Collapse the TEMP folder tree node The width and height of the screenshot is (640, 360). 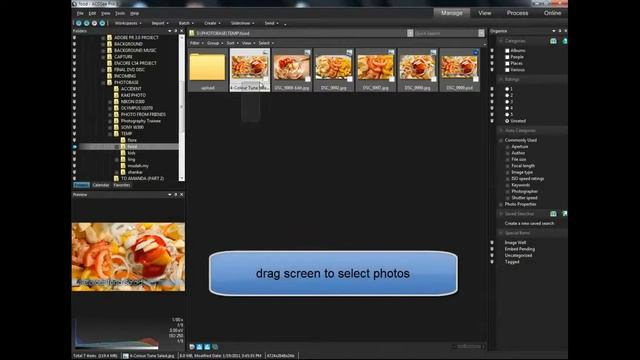coord(110,134)
